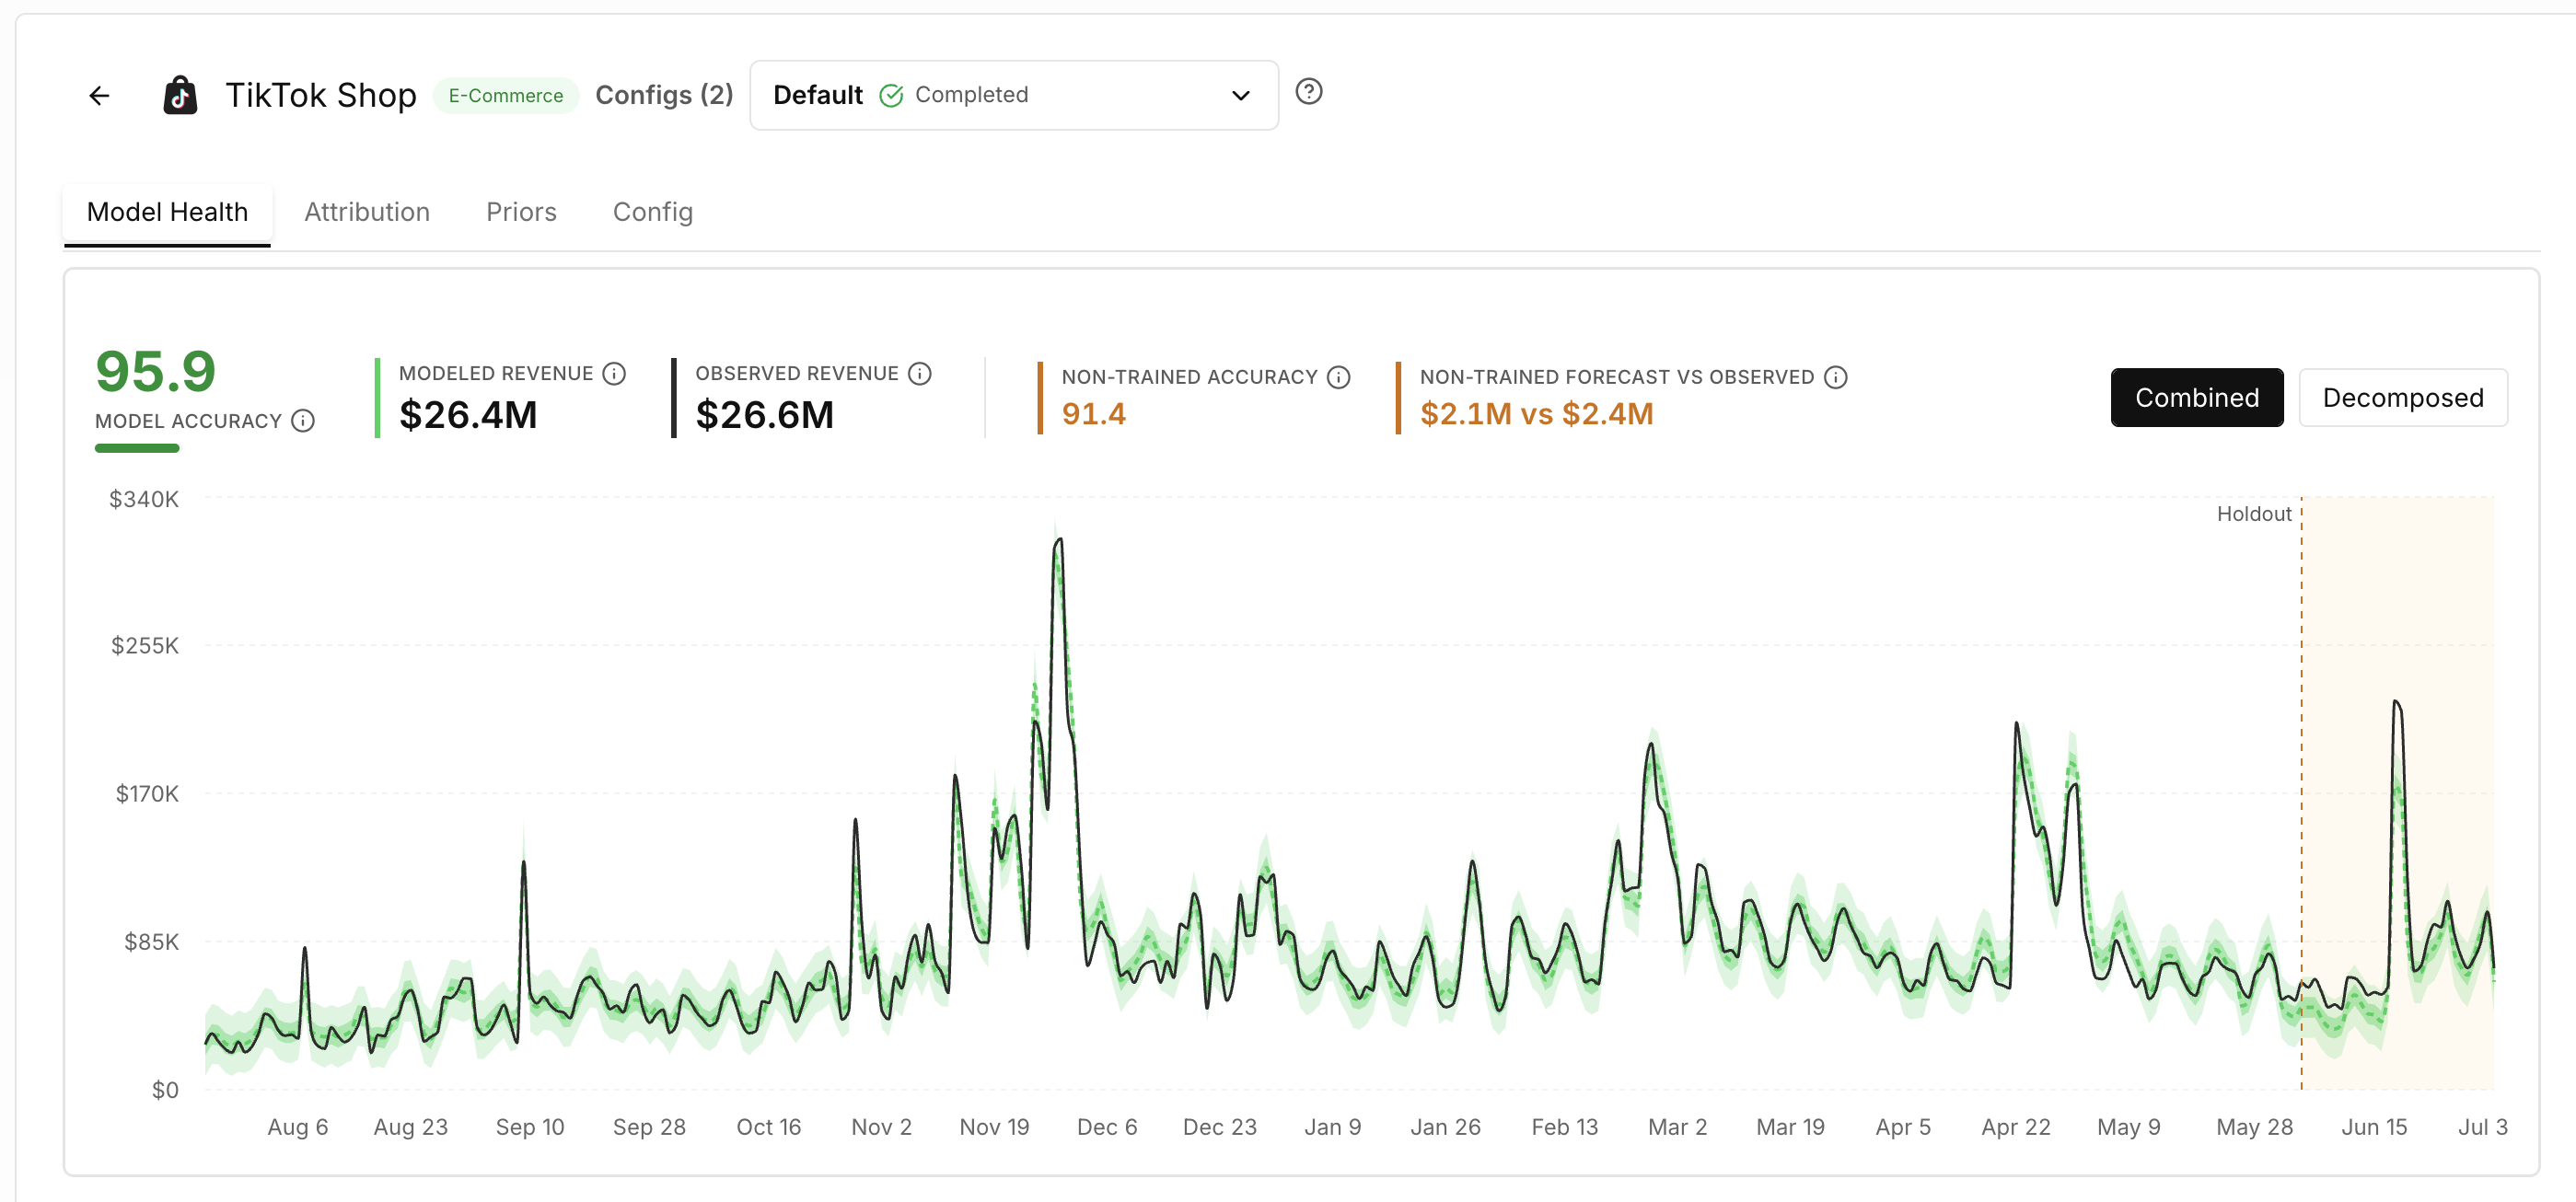The height and width of the screenshot is (1202, 2576).
Task: Switch chart to Combined view
Action: 2196,397
